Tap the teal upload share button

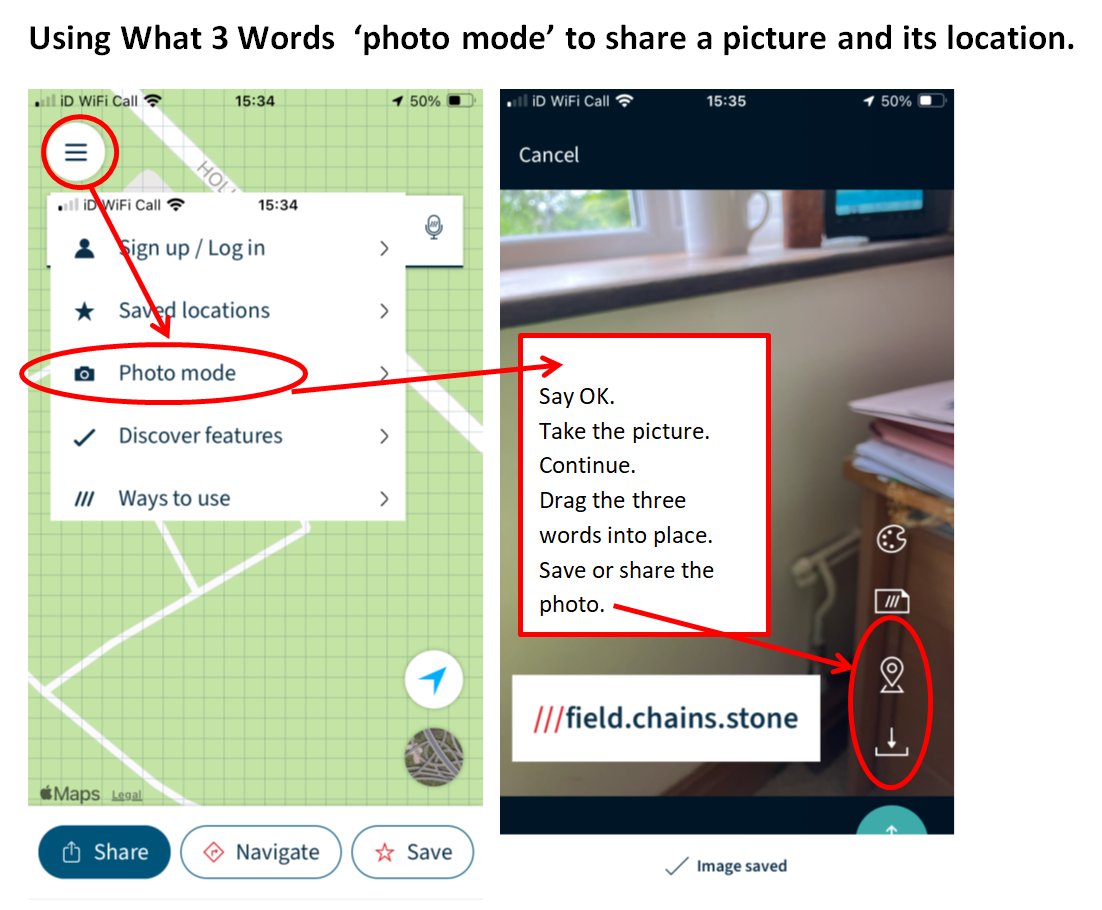[891, 822]
